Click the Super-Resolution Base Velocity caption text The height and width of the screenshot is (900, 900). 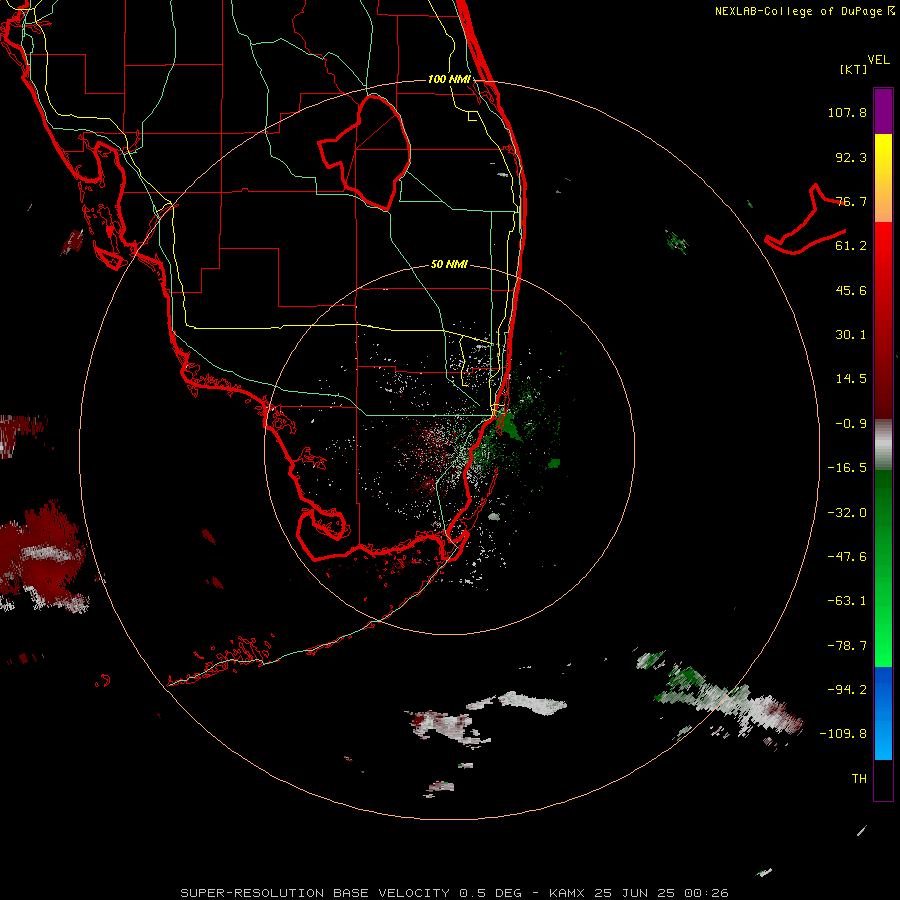455,893
